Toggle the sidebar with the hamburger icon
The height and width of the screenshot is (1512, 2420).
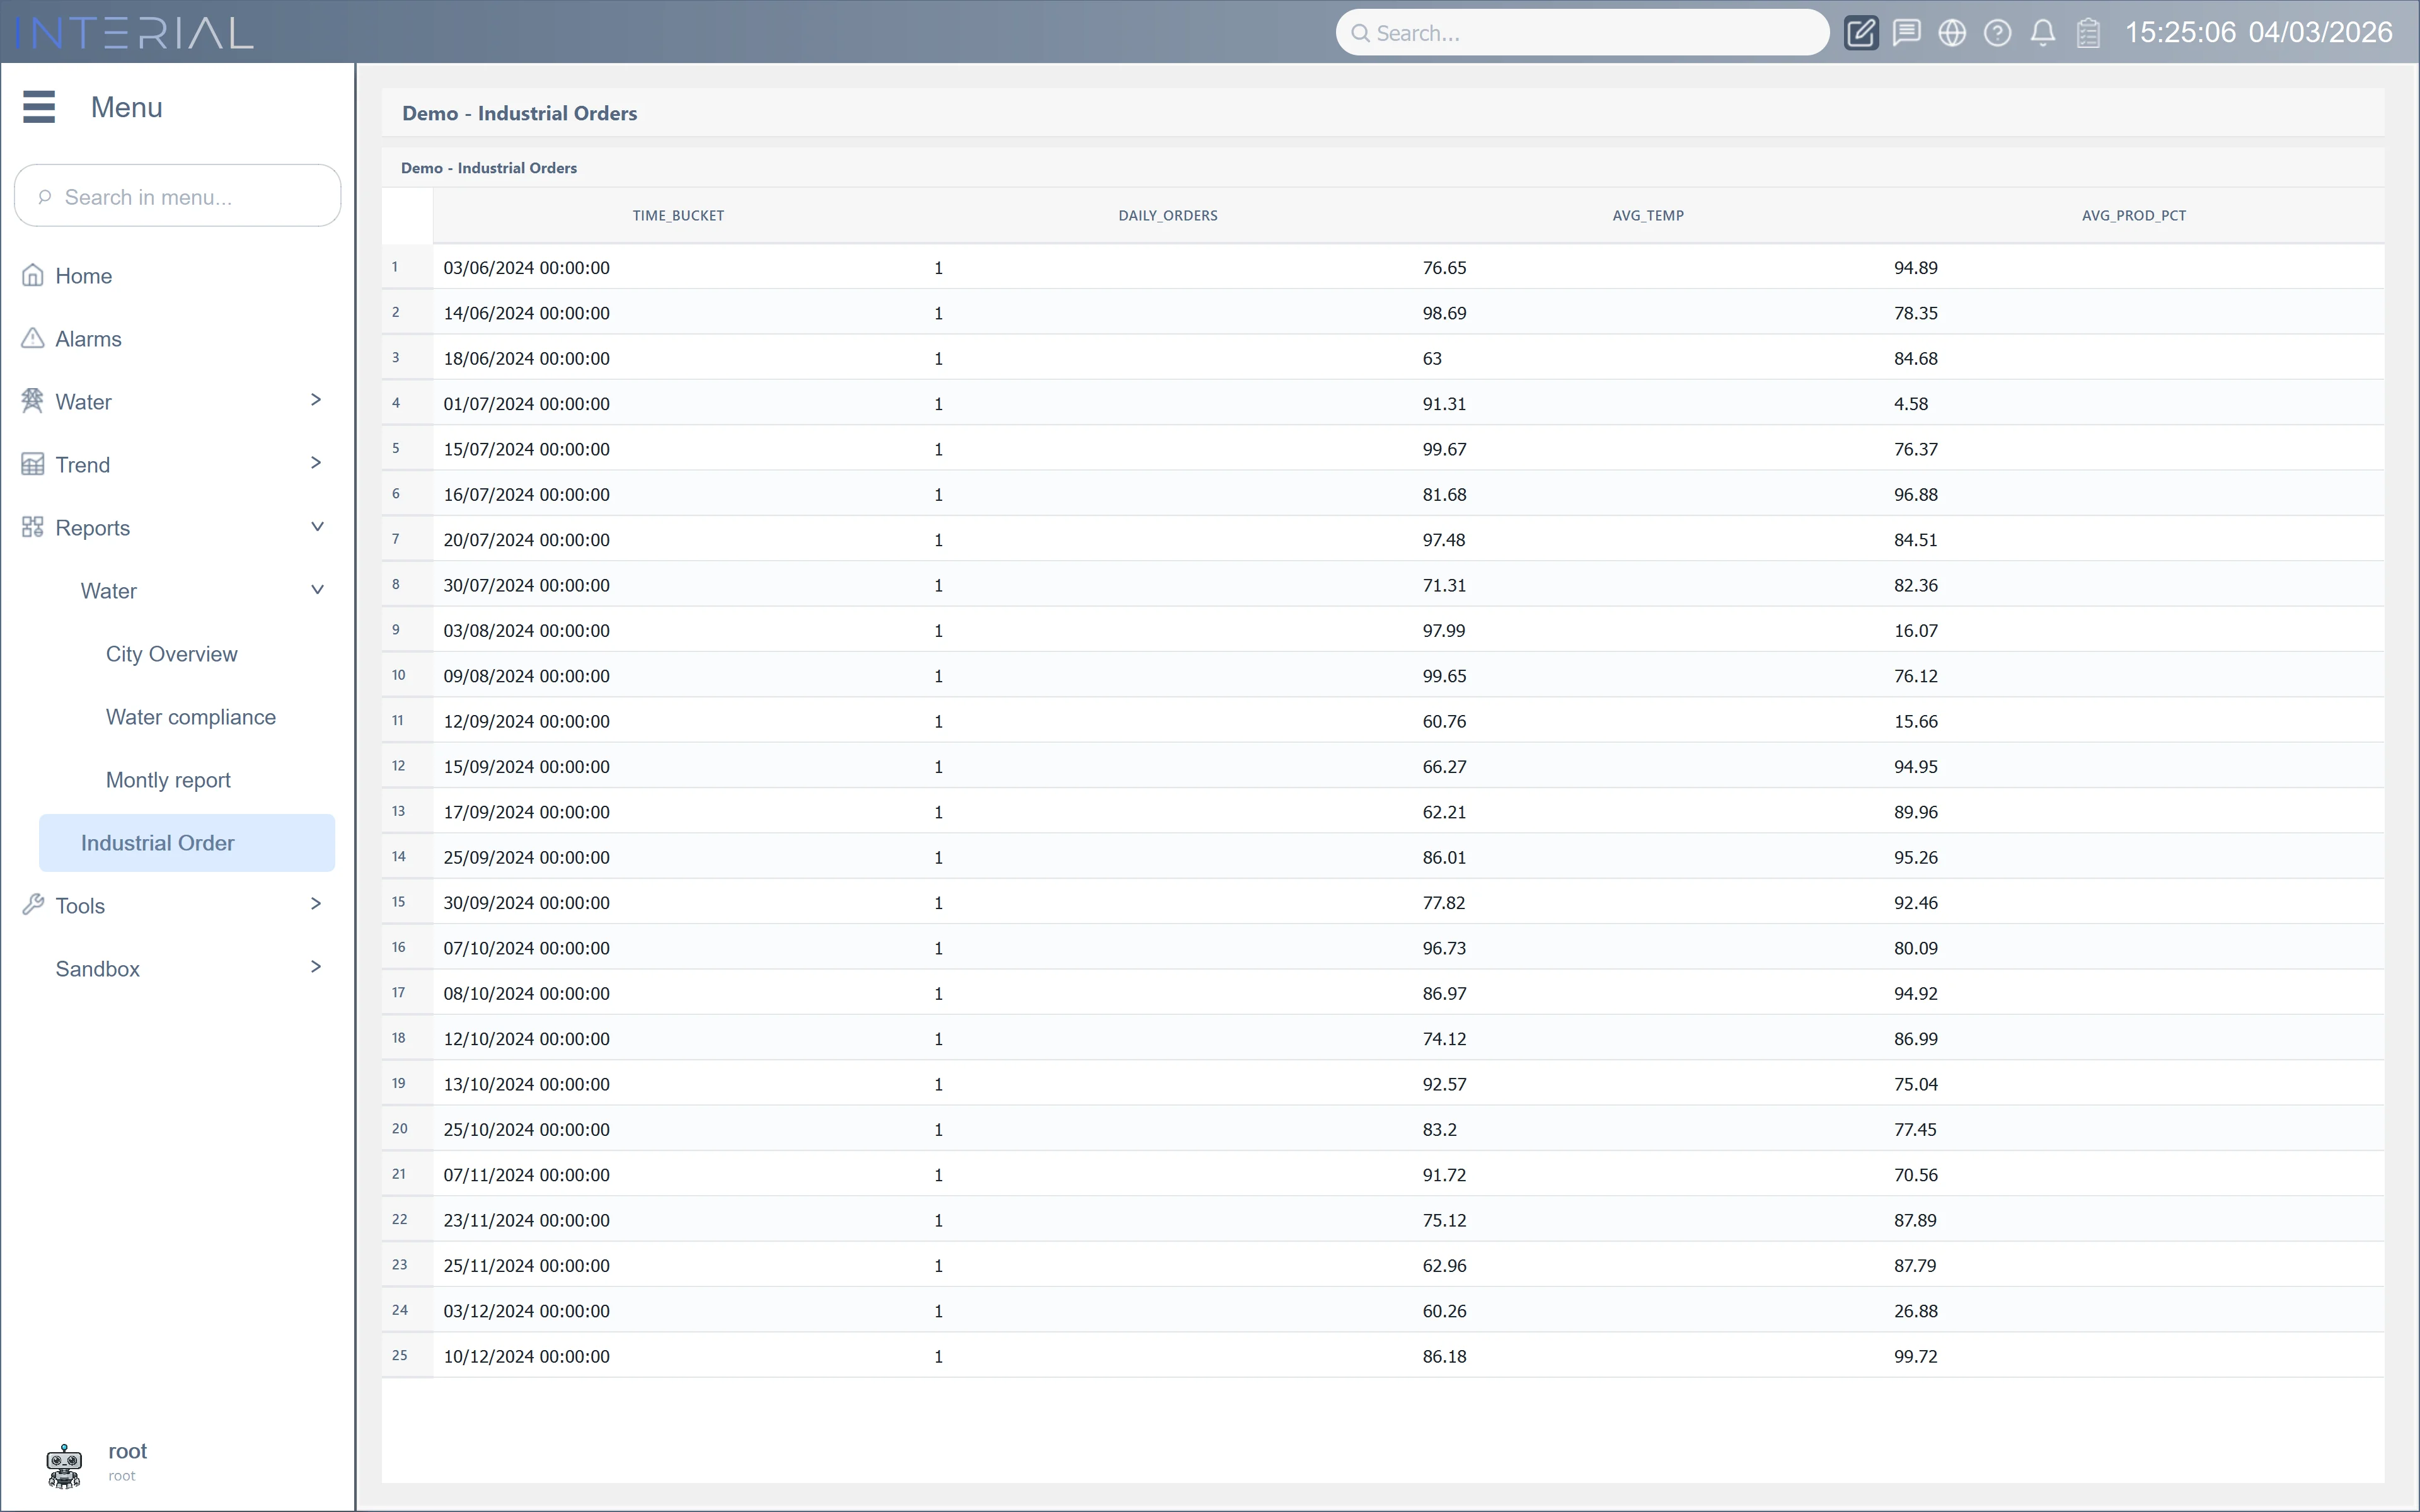(39, 106)
